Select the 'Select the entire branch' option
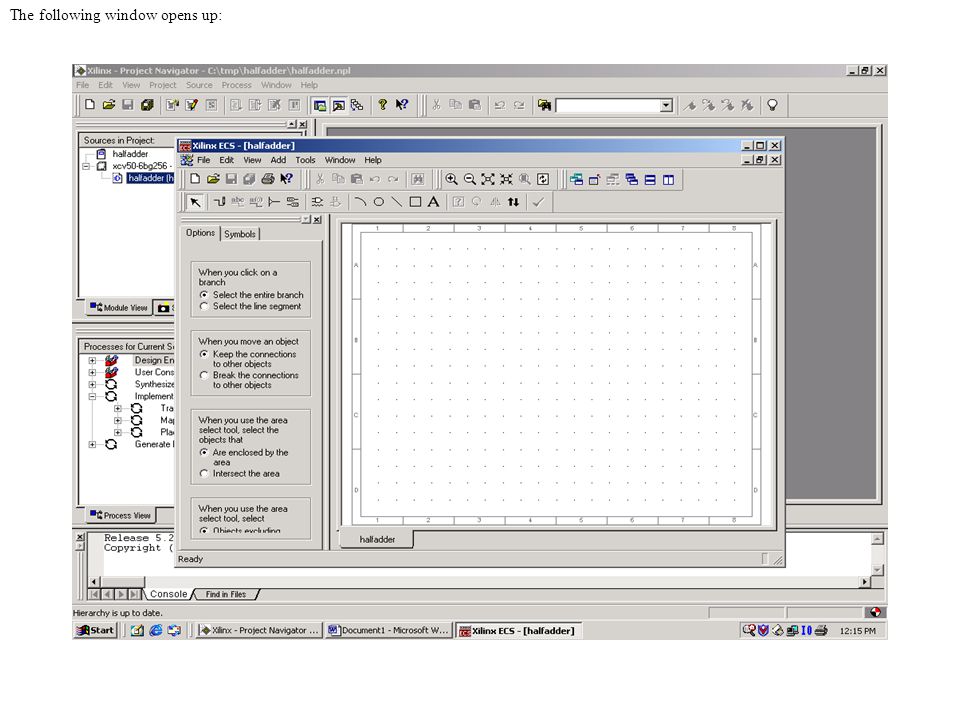960x720 pixels. pos(204,294)
